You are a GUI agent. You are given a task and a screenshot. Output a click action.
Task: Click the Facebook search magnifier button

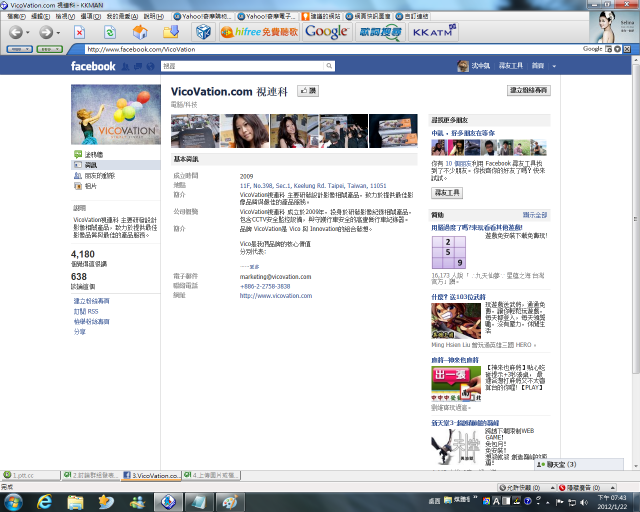click(329, 66)
